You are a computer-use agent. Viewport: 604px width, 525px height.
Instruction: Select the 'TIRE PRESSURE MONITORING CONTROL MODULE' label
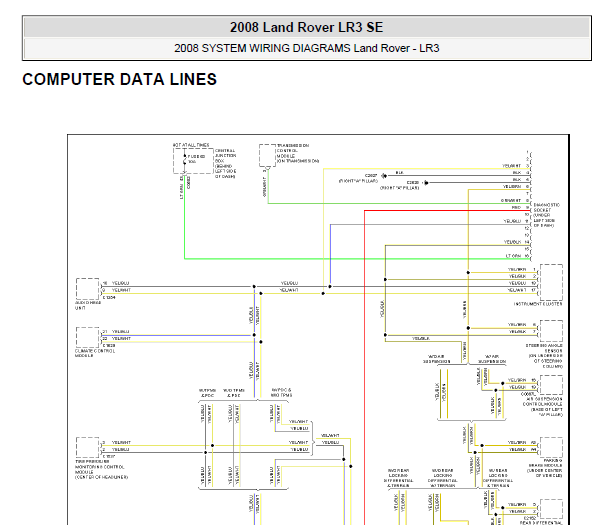[101, 469]
